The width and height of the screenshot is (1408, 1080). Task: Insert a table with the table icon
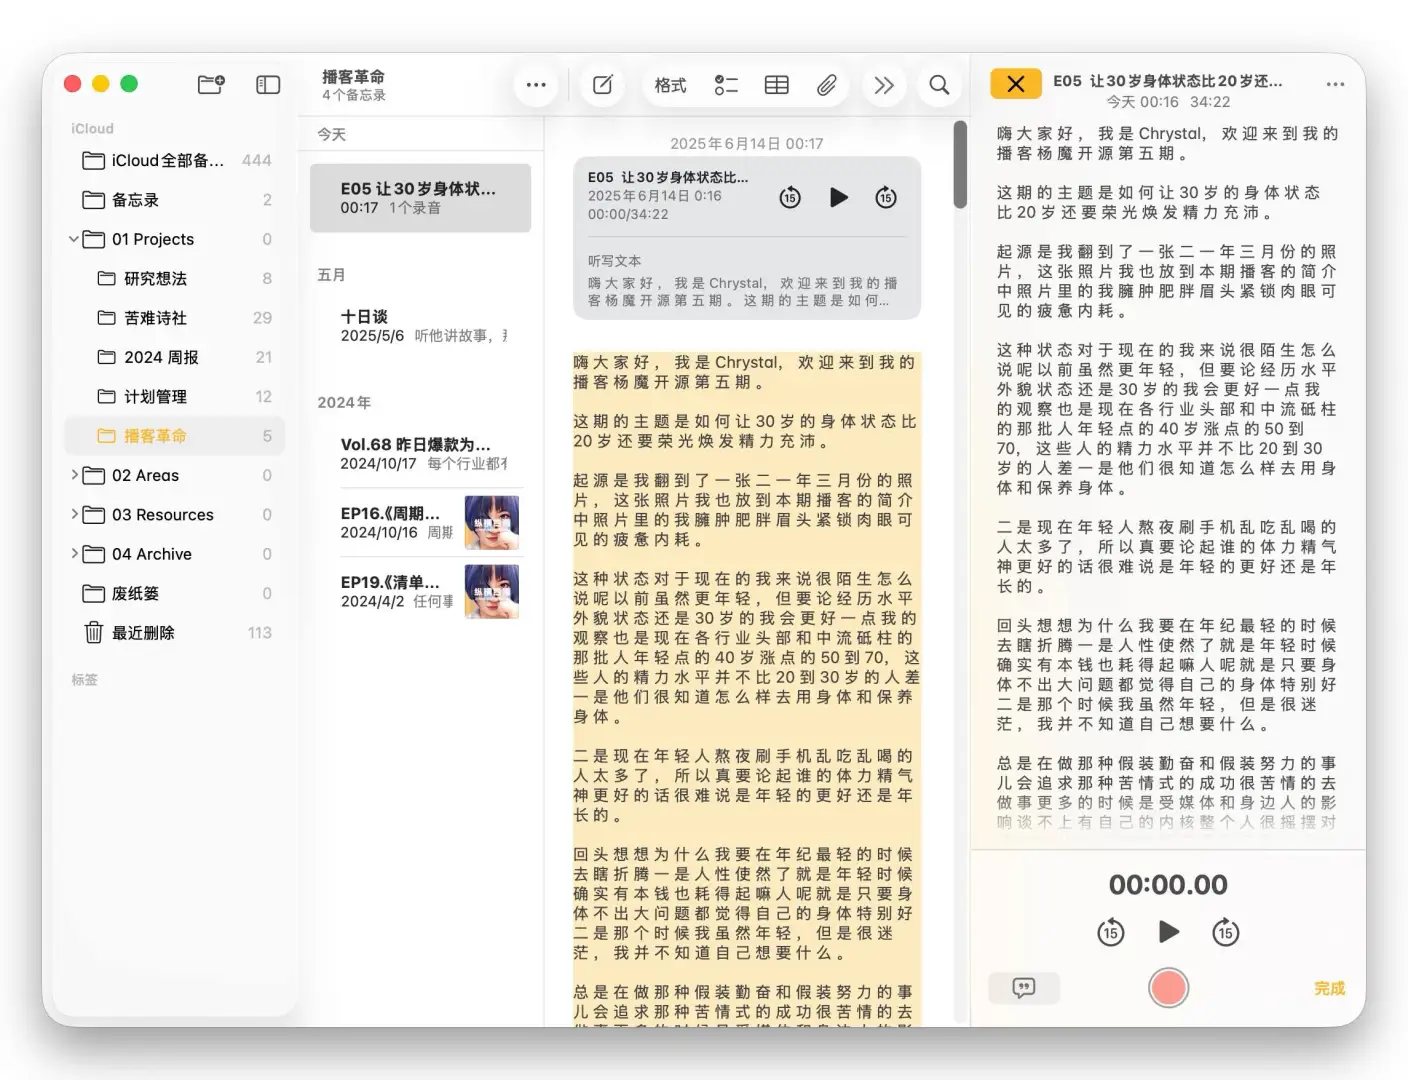click(776, 85)
